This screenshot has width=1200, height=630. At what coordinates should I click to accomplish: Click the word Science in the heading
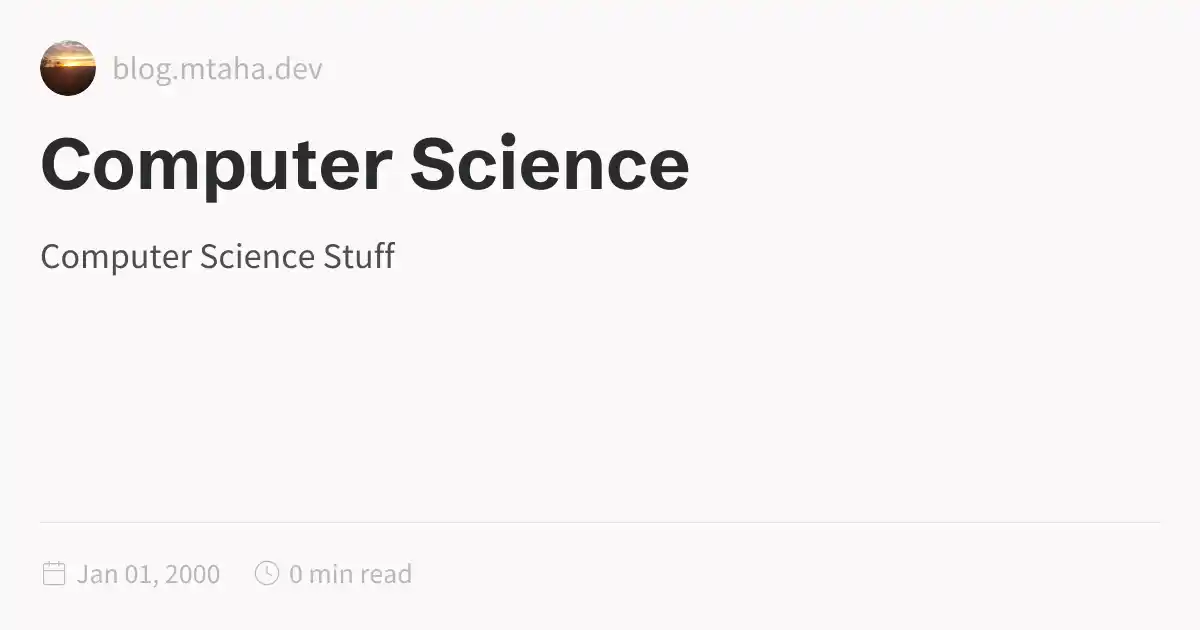coord(549,164)
